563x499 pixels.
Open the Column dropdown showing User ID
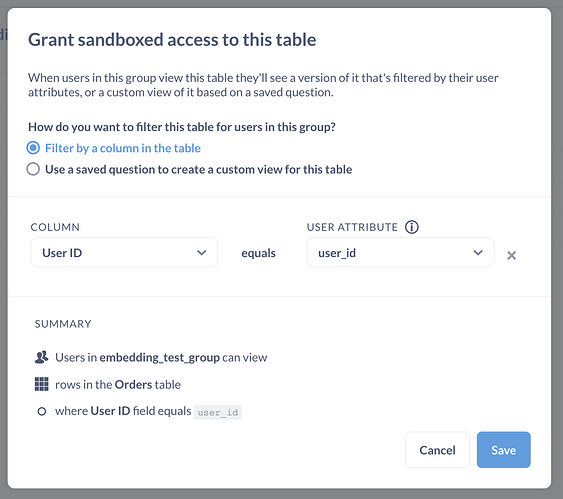(124, 252)
